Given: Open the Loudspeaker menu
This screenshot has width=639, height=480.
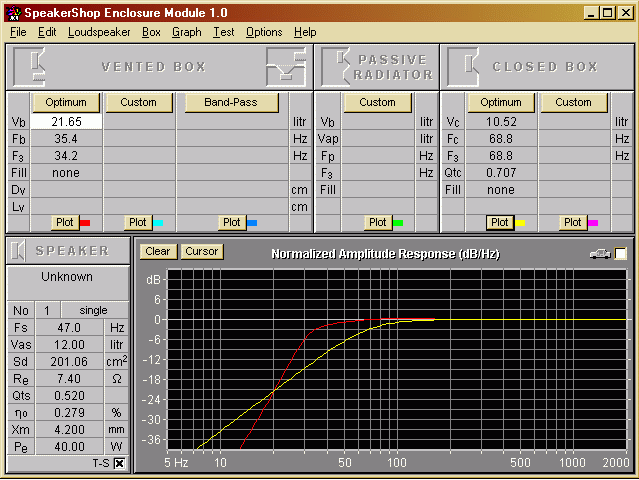Looking at the screenshot, I should coord(99,32).
